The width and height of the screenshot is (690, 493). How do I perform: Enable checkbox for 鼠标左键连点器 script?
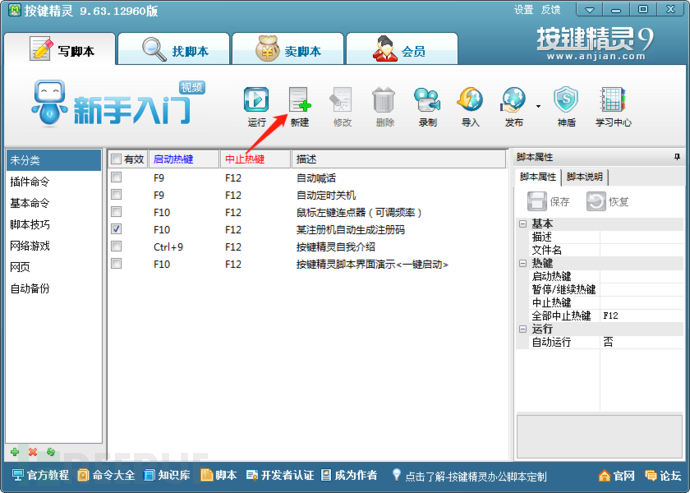click(116, 212)
